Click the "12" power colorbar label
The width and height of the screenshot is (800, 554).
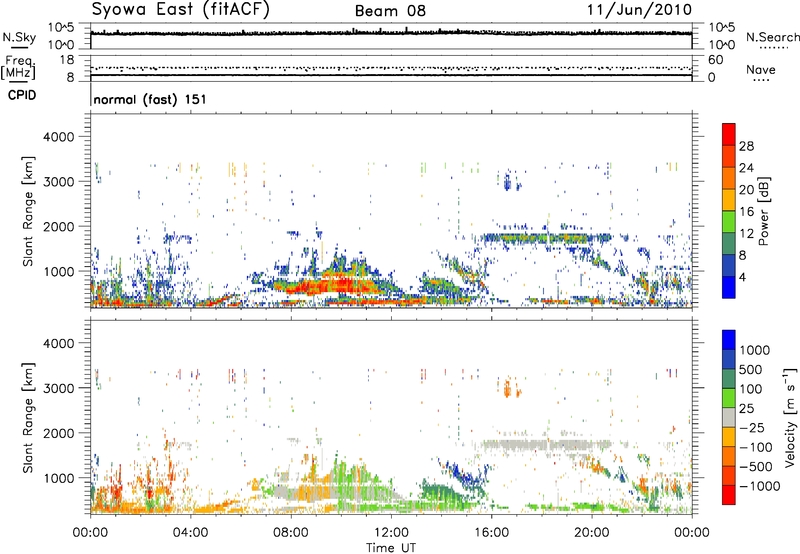pyautogui.click(x=746, y=234)
